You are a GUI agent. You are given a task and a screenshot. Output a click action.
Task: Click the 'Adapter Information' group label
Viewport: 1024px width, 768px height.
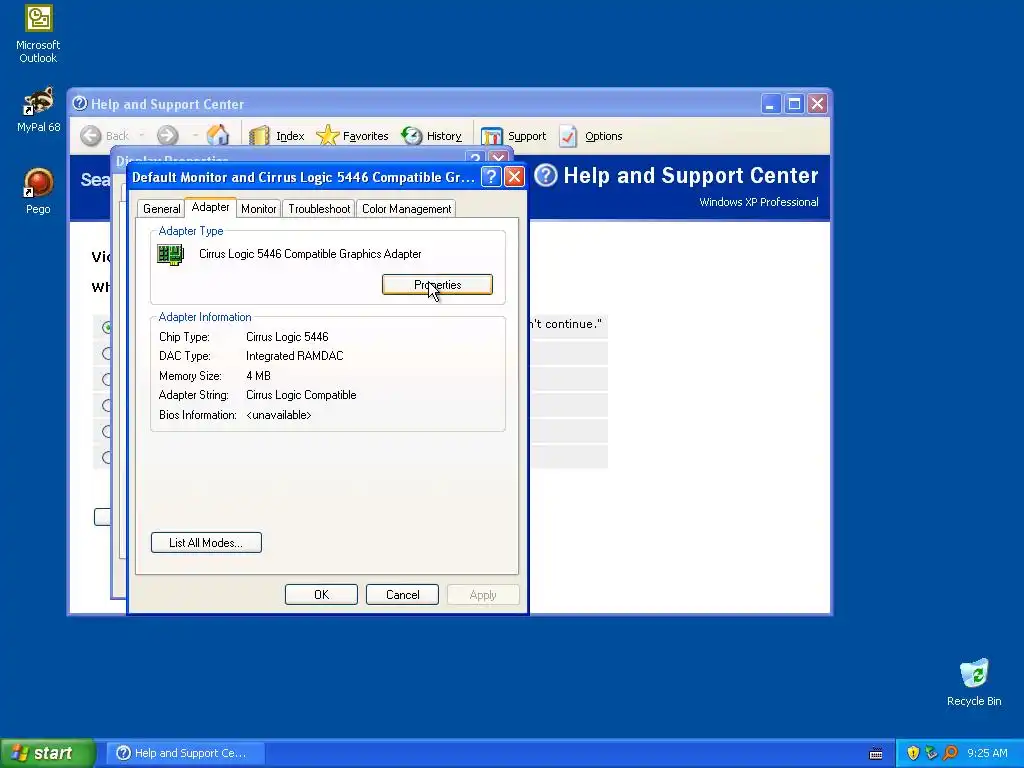[x=205, y=317]
